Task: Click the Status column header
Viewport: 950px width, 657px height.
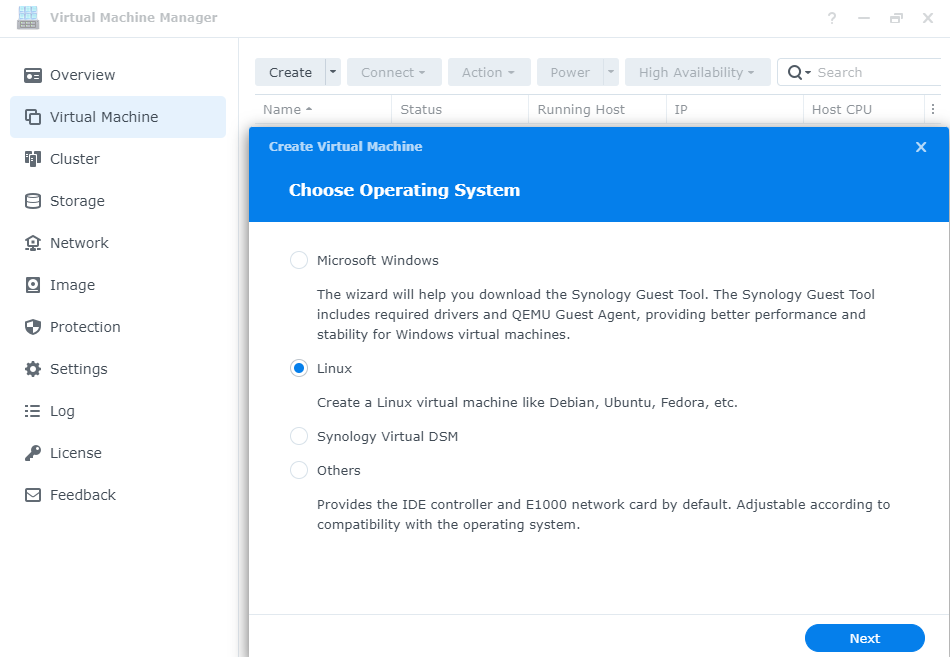Action: pos(460,110)
